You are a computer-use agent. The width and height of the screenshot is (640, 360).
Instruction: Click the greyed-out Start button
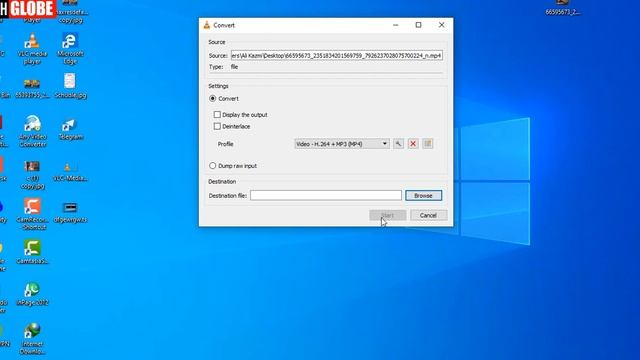point(387,215)
